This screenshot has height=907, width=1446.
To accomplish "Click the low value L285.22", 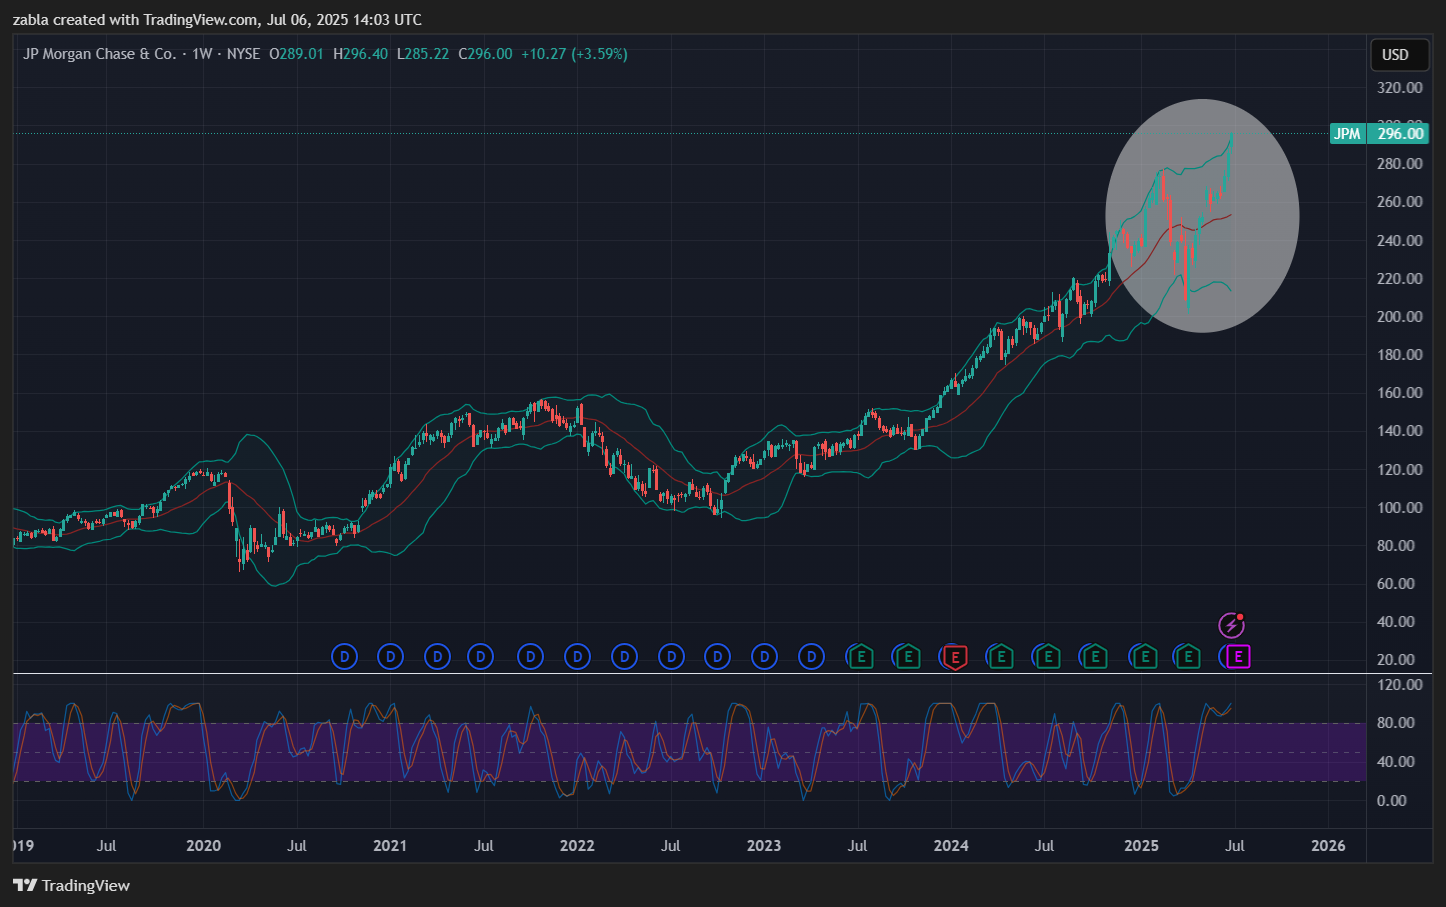I will (x=423, y=54).
